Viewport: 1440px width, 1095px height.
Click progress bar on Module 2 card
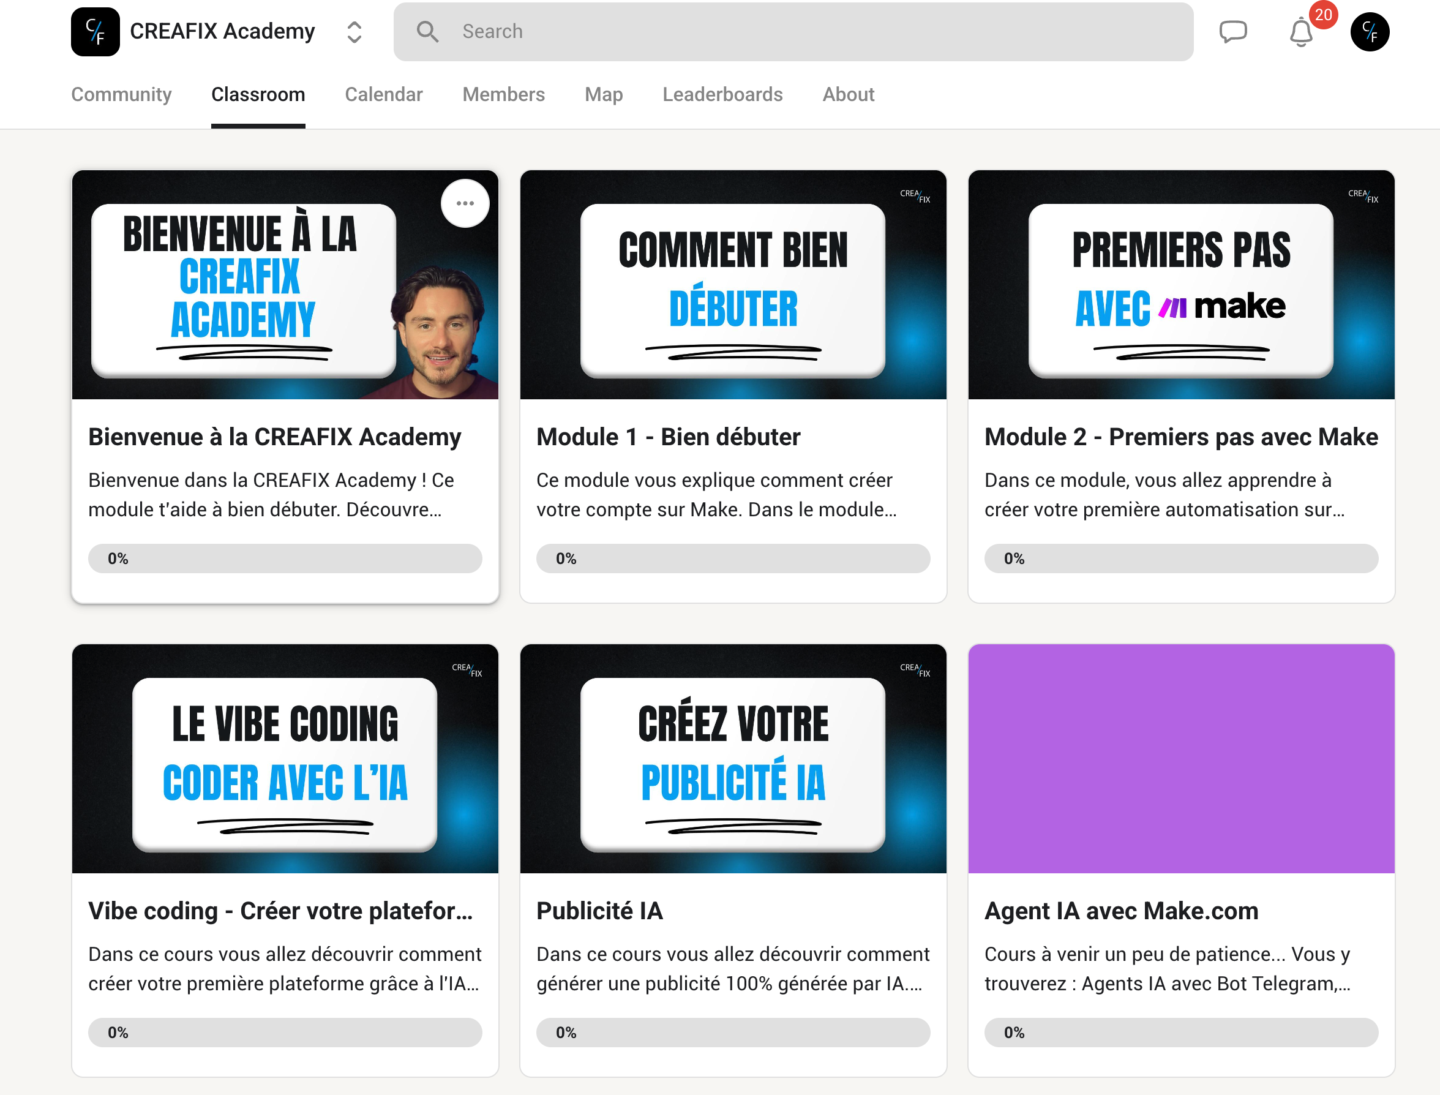pyautogui.click(x=1181, y=559)
